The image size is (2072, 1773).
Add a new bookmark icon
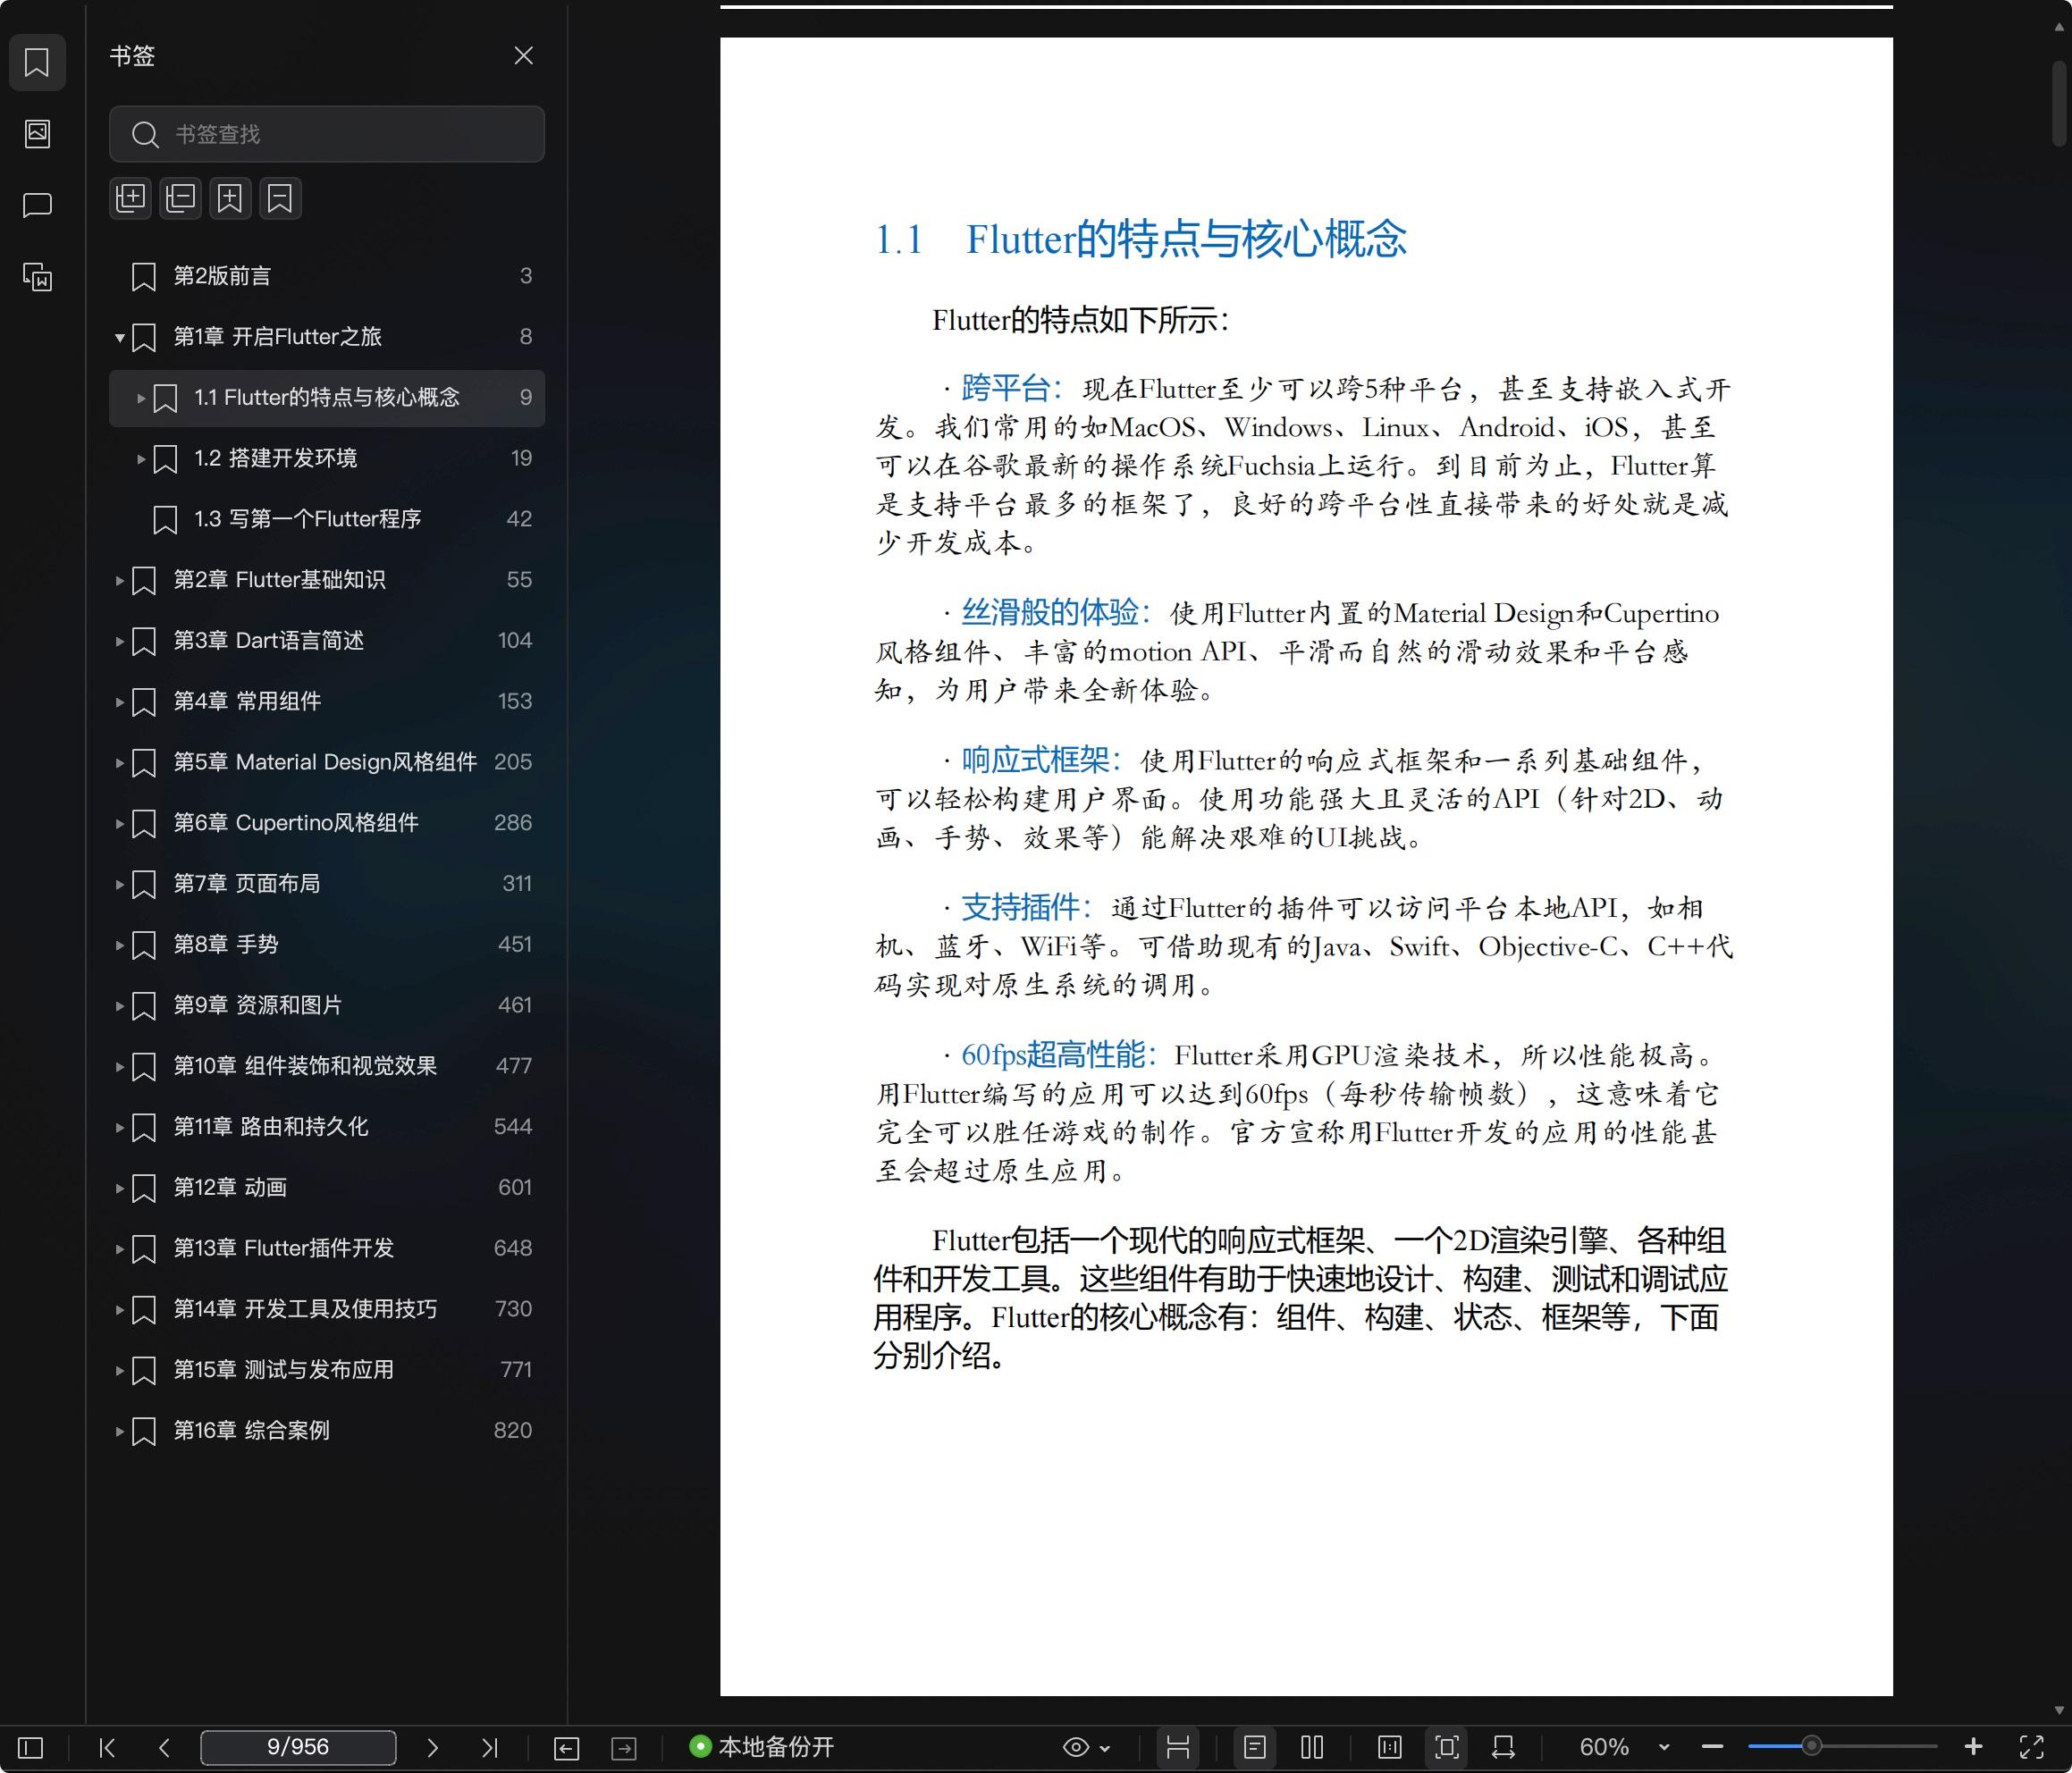coord(230,198)
